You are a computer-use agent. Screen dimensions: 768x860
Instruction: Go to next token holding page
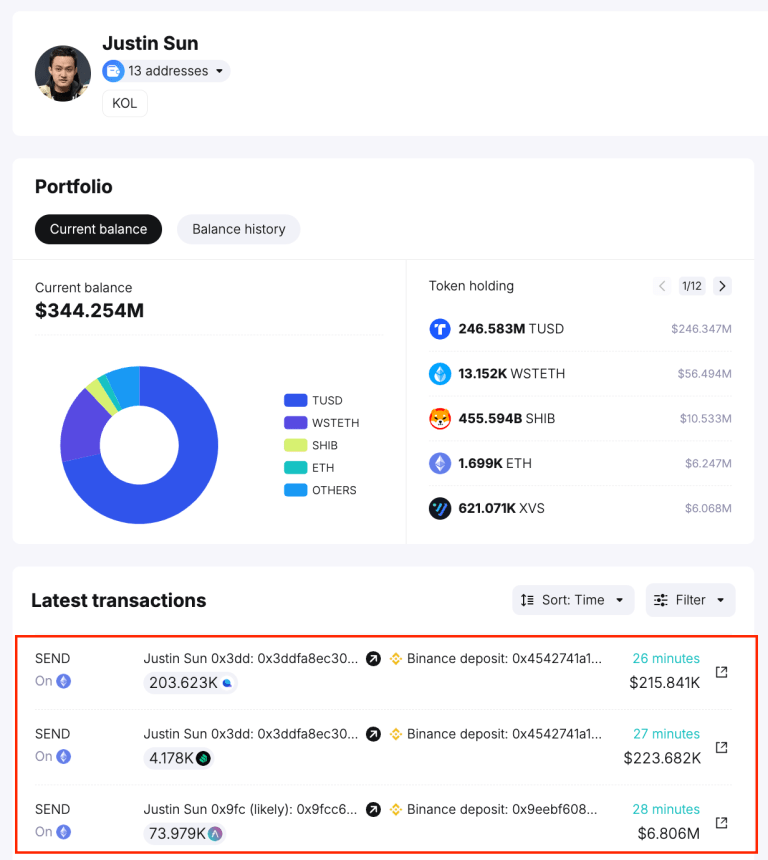point(722,286)
